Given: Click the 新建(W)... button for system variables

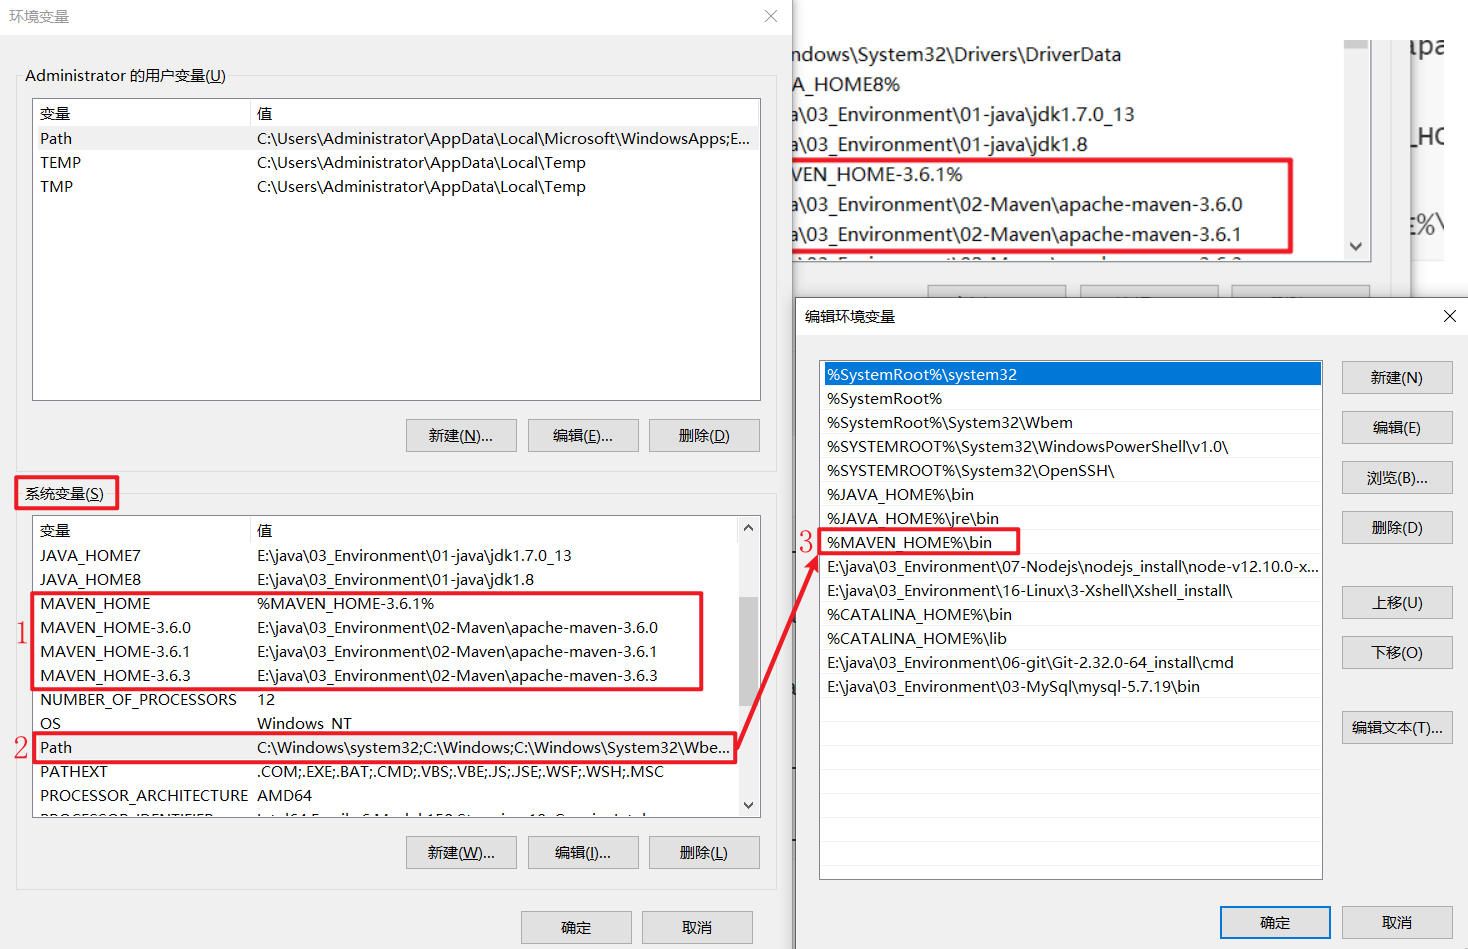Looking at the screenshot, I should point(461,852).
